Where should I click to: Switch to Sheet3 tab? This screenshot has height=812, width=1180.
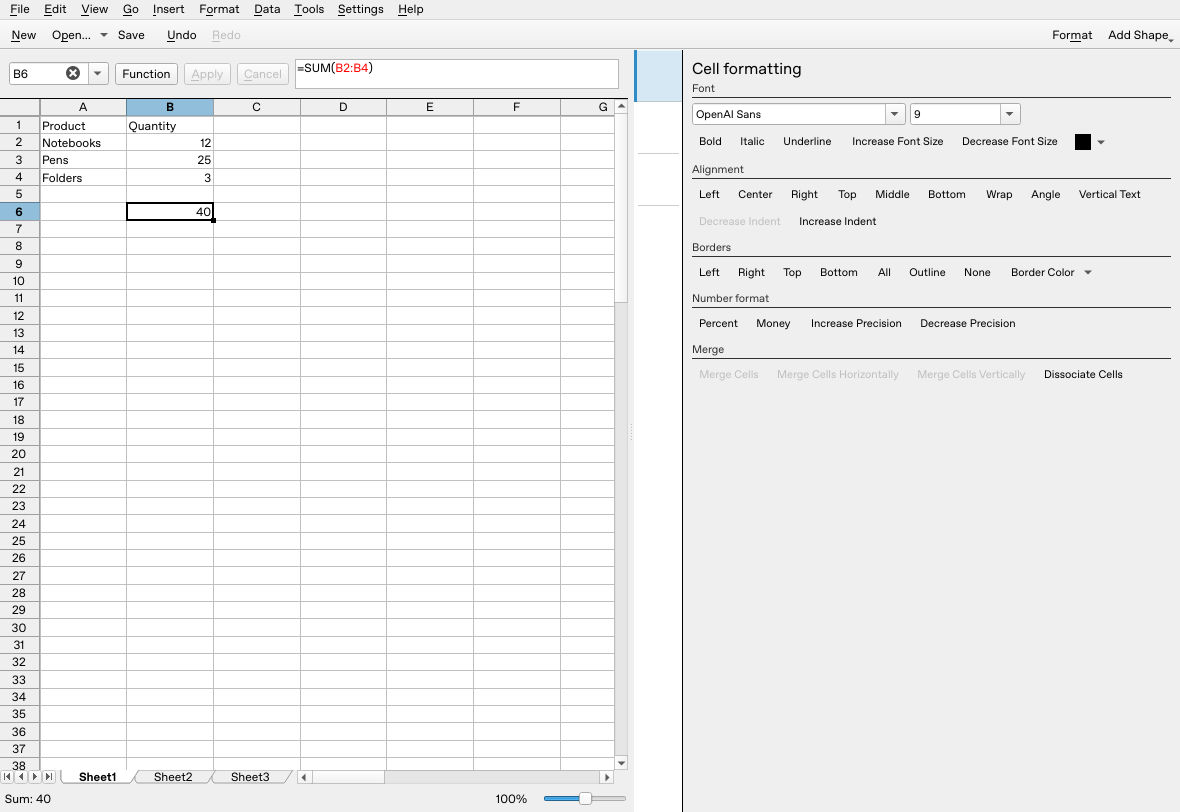click(250, 777)
